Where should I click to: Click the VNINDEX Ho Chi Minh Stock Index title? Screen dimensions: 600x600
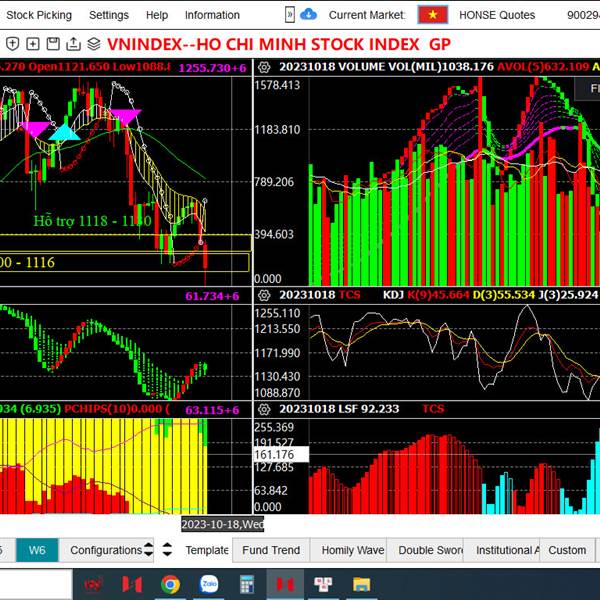279,44
